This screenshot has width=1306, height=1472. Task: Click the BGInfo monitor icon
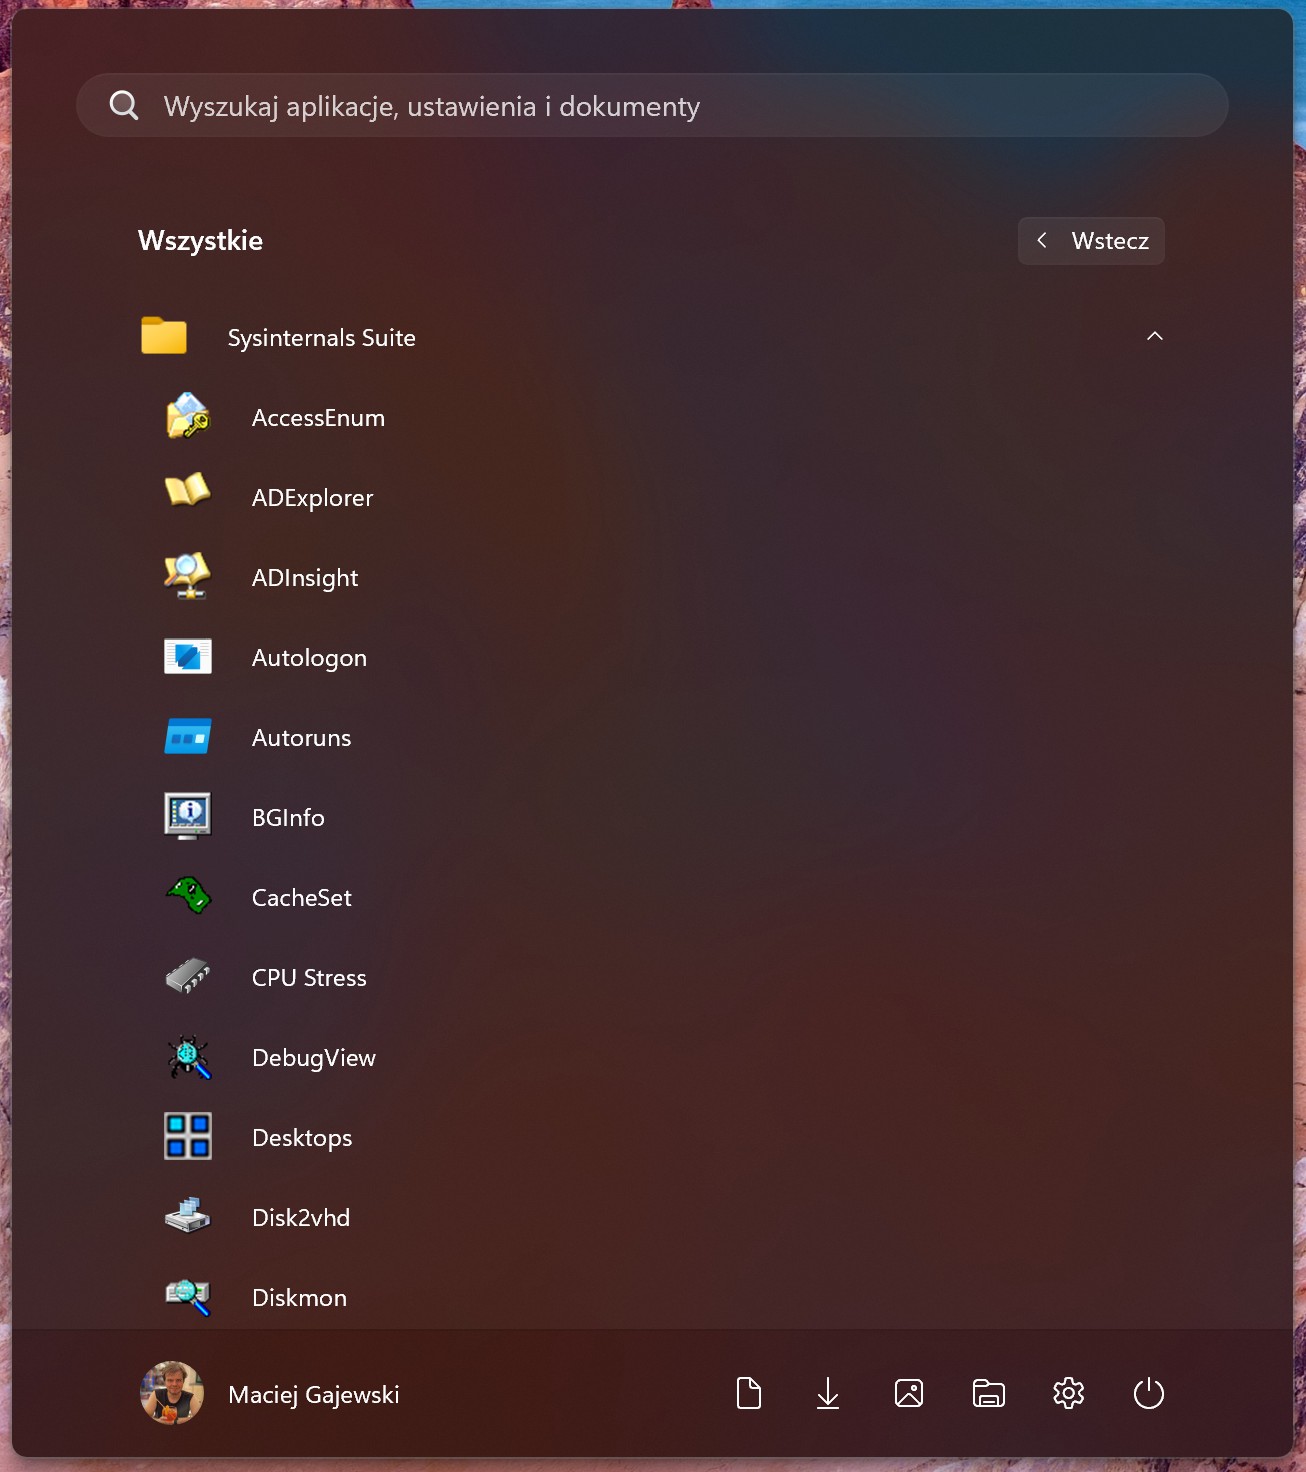point(188,816)
